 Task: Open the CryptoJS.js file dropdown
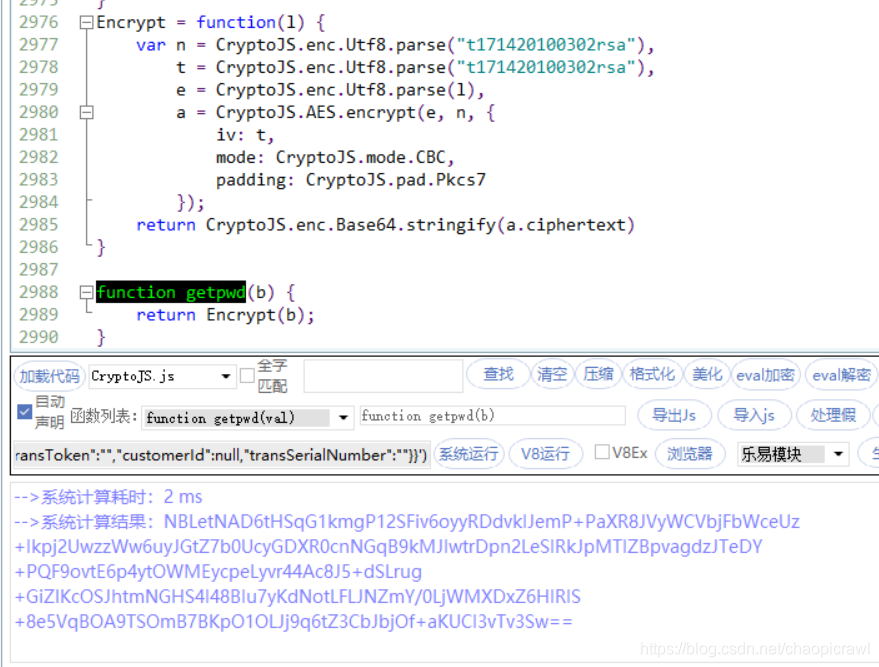pyautogui.click(x=225, y=376)
